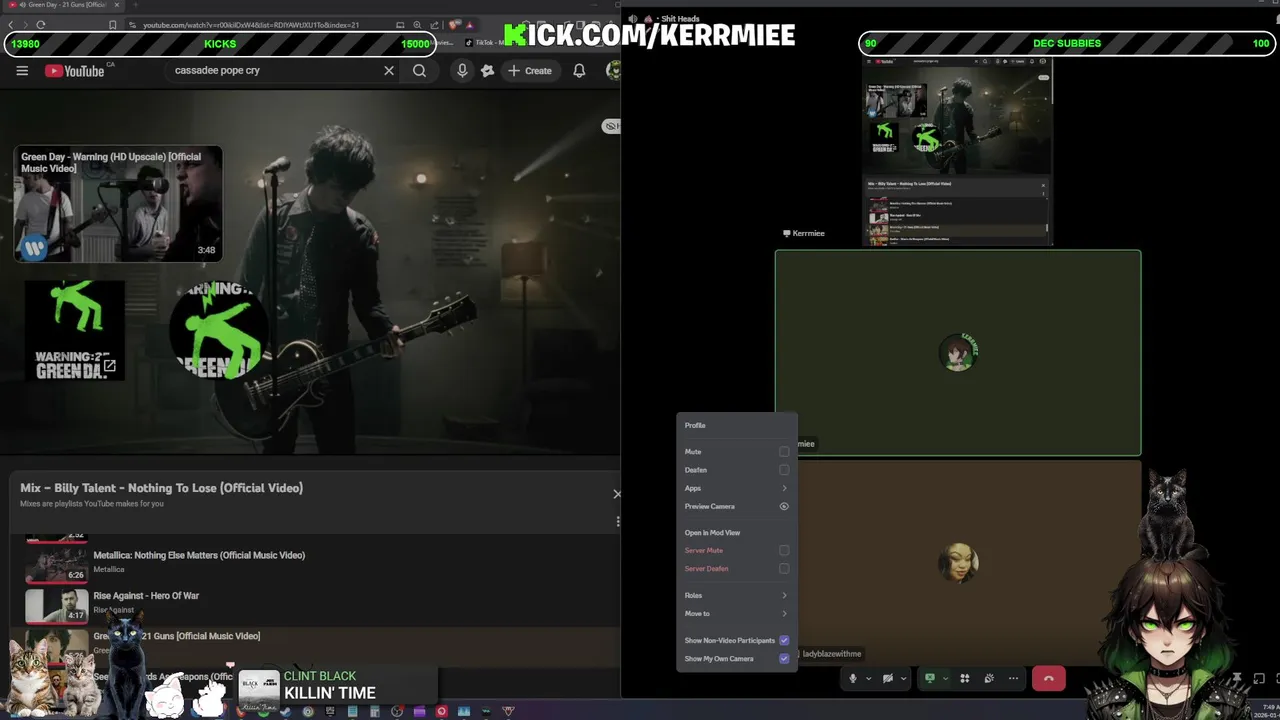Open Discord call more options ellipsis
The height and width of the screenshot is (720, 1280).
(x=1013, y=678)
